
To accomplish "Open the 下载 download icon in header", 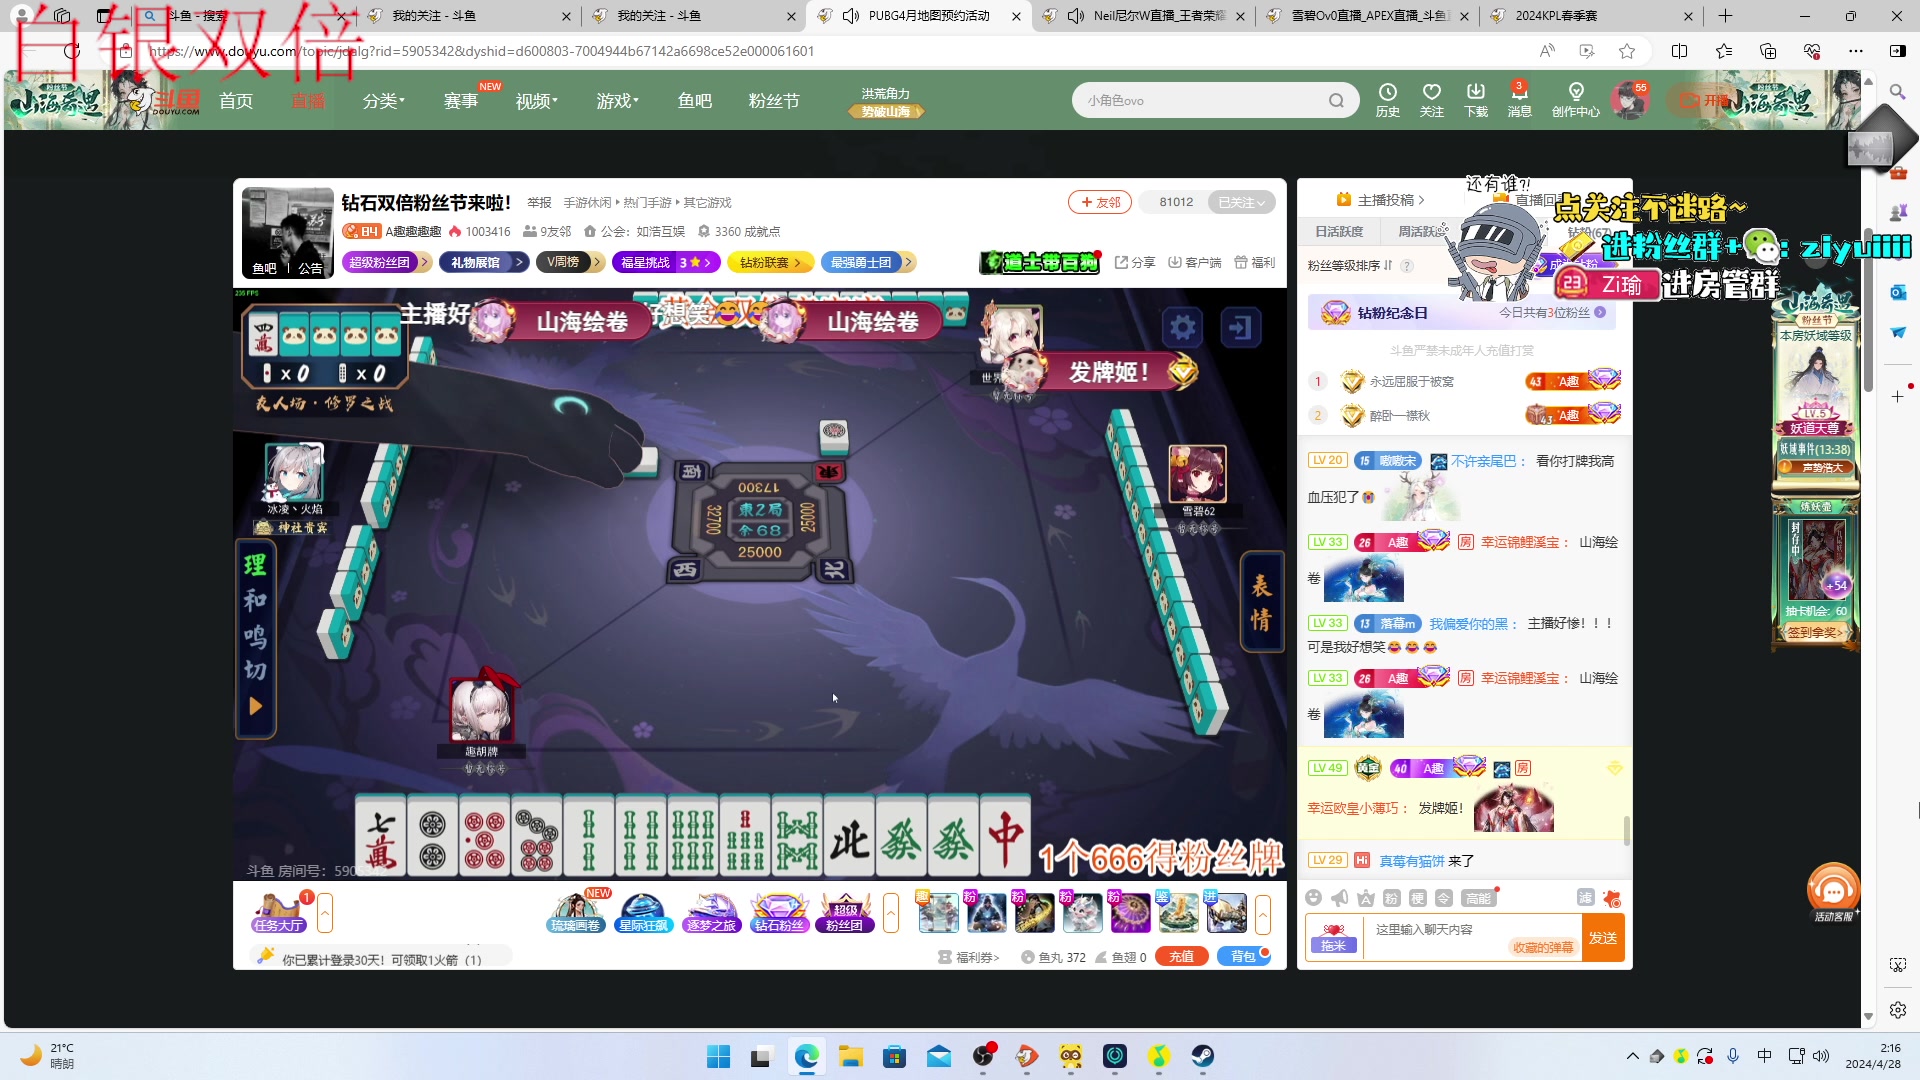I will click(x=1476, y=100).
